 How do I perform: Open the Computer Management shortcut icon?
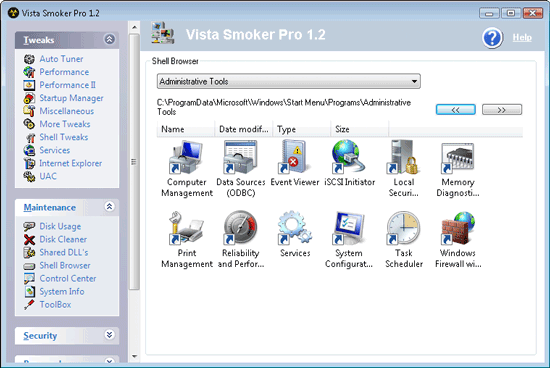[186, 157]
